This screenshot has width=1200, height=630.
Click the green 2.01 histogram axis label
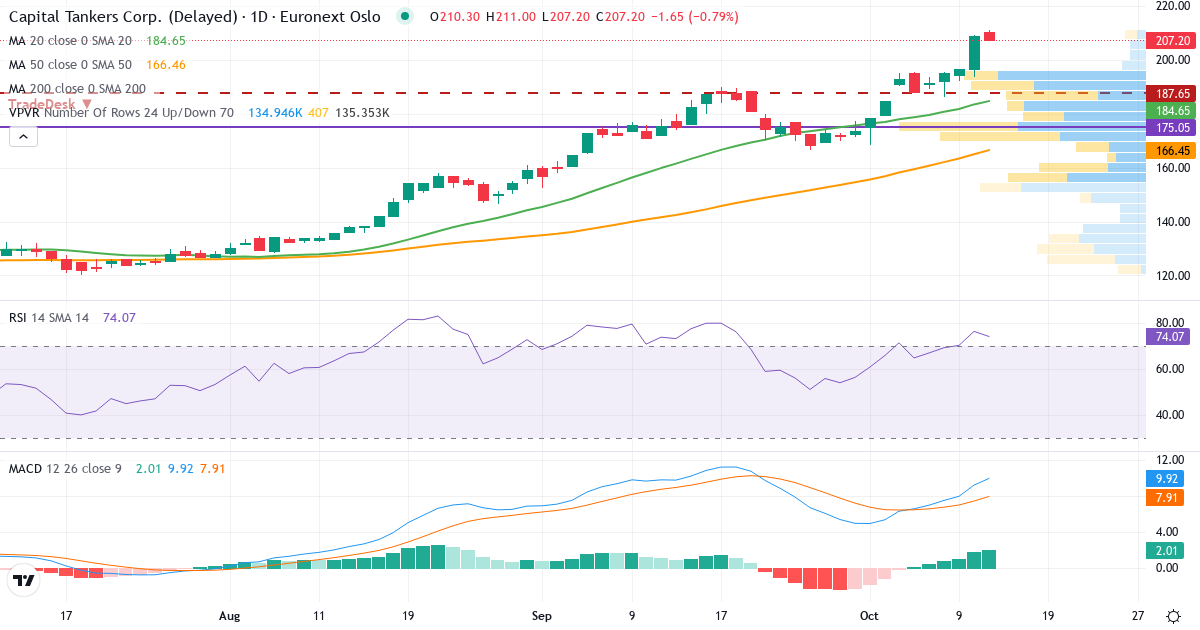click(x=1166, y=550)
